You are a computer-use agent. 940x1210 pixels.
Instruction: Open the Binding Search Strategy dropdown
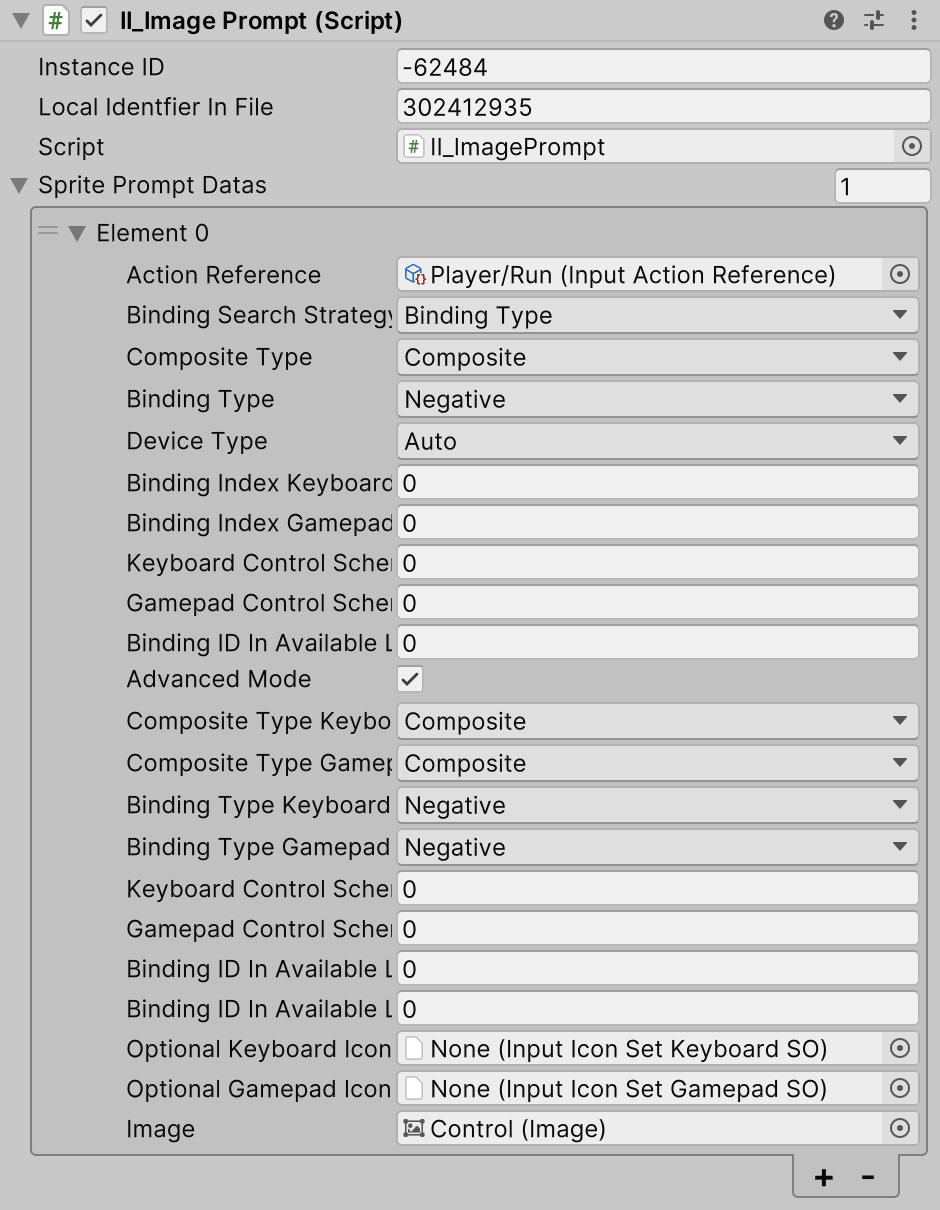click(x=658, y=315)
